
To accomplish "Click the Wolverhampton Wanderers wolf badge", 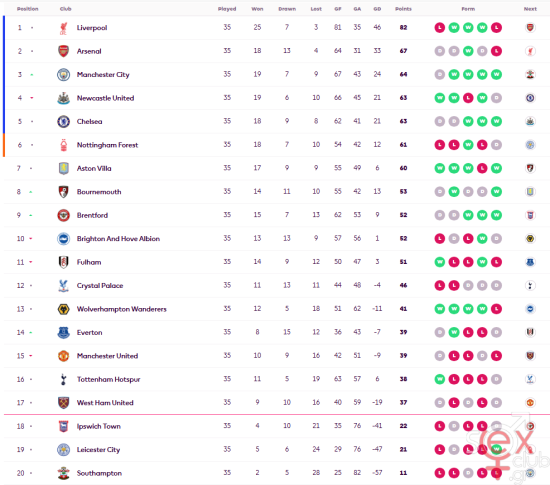I will point(63,309).
